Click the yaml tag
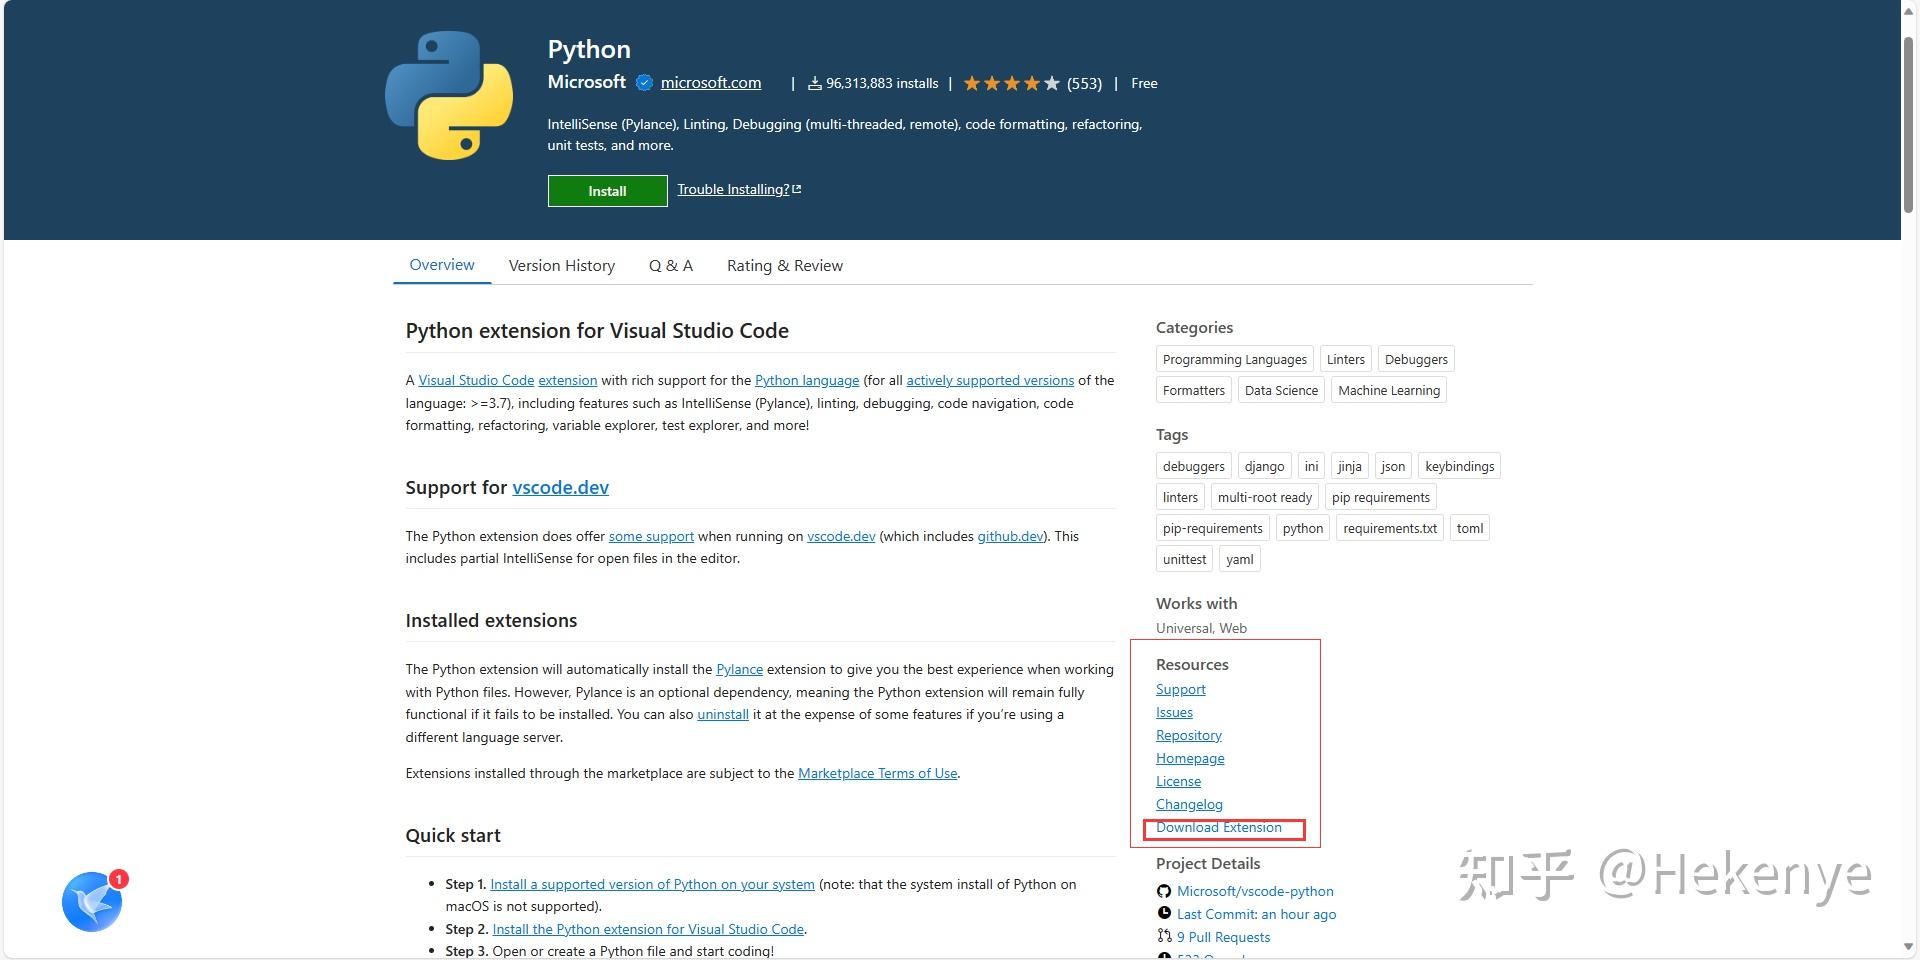The image size is (1920, 960). [x=1240, y=559]
